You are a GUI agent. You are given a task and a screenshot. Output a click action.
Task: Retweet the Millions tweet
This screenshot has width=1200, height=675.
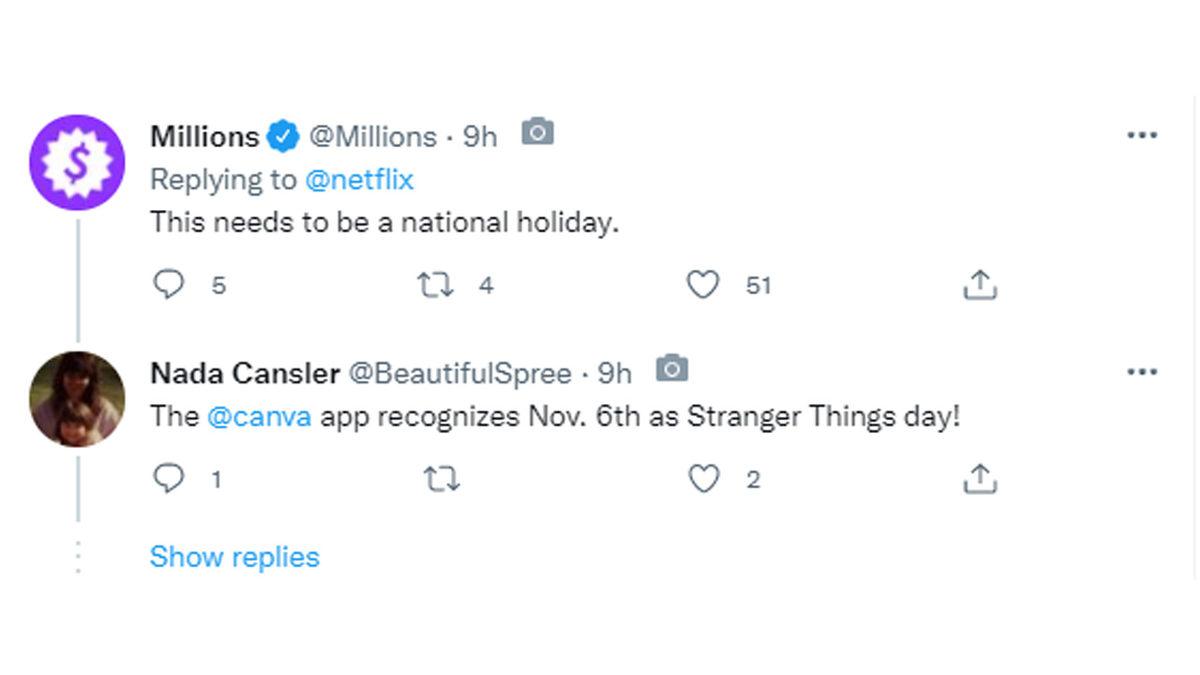435,286
